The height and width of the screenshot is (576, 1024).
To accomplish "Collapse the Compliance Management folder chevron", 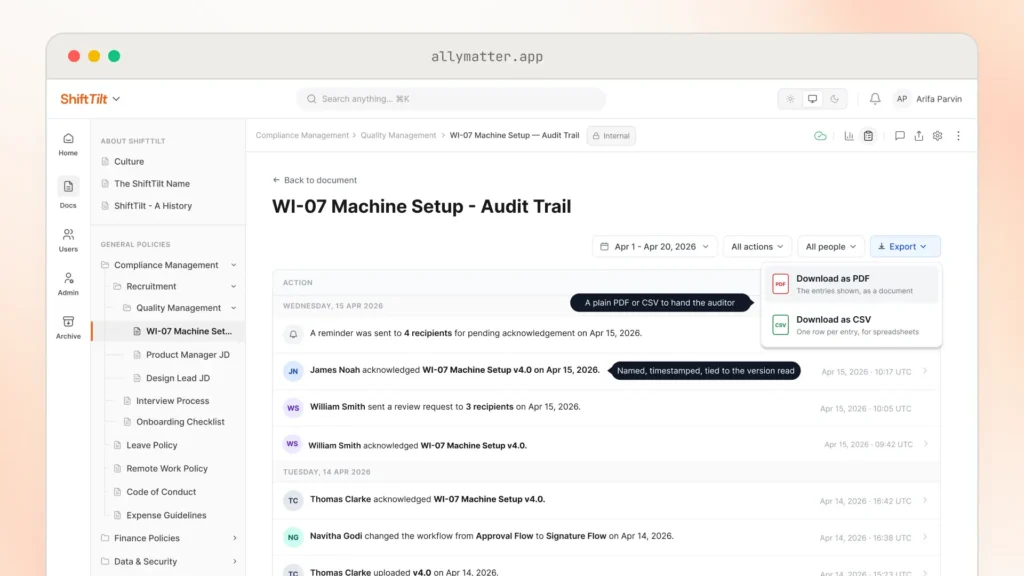I will (x=233, y=265).
